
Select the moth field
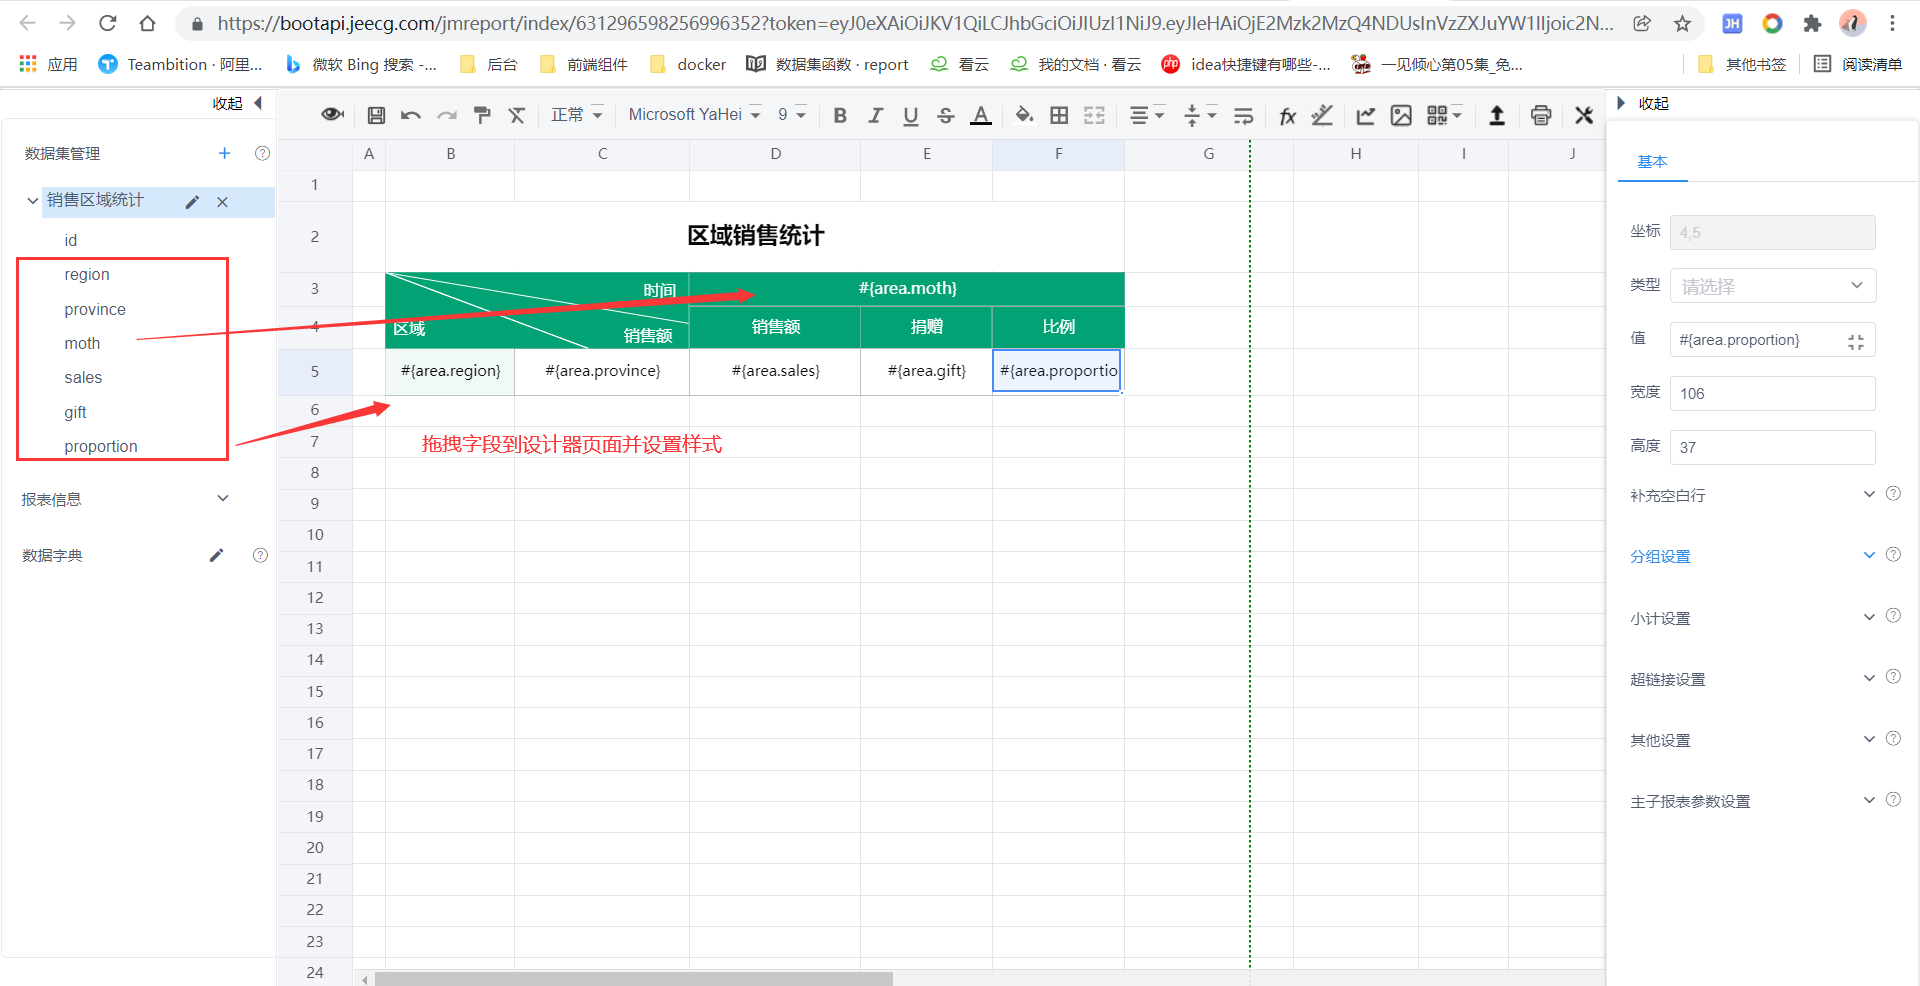point(82,343)
